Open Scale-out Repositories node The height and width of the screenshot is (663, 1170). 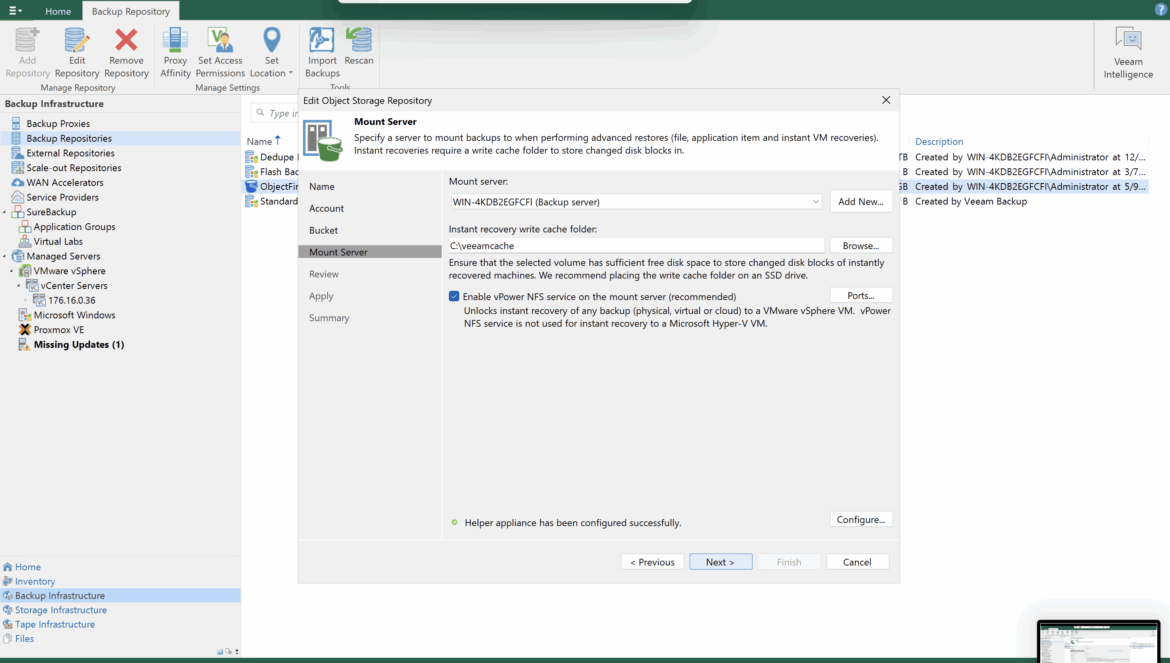[x=73, y=168]
